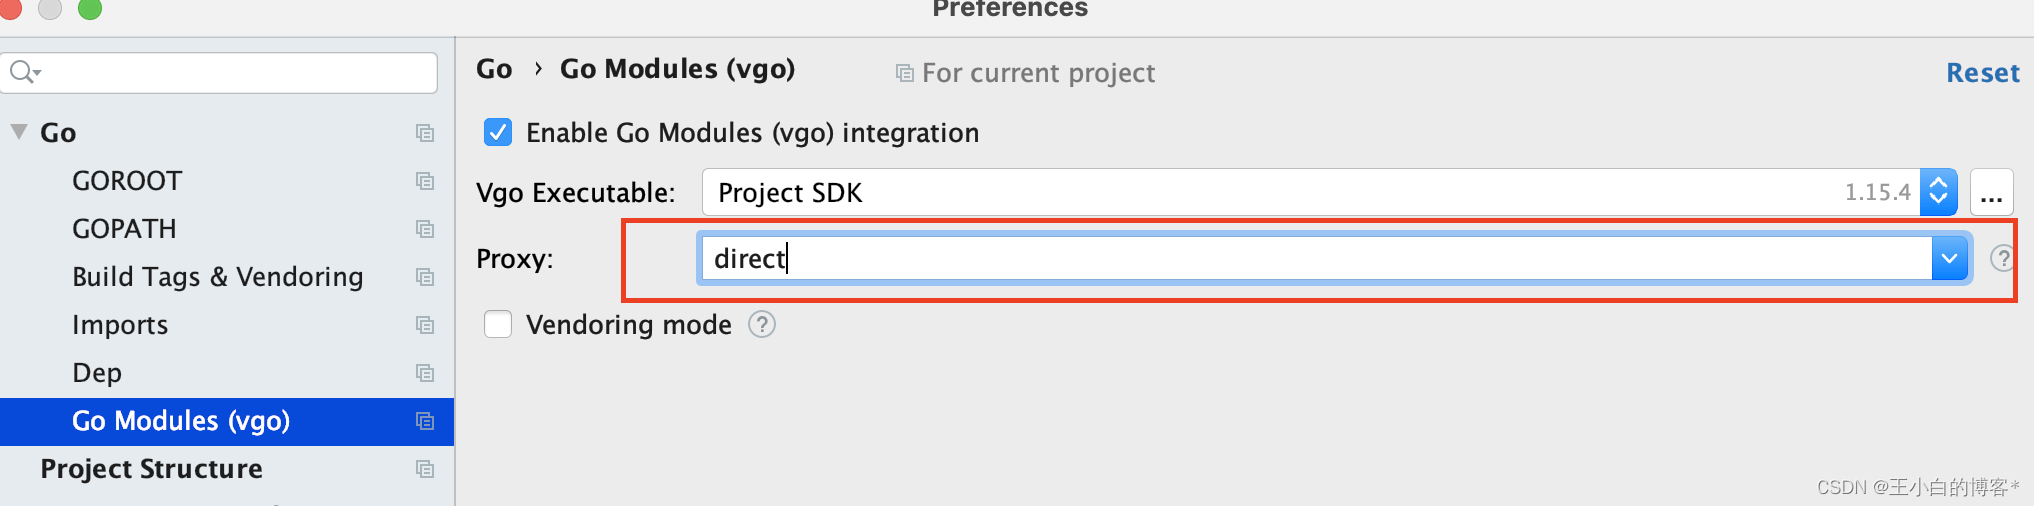
Task: Click the project-level icon beside GOROOT
Action: coord(425,181)
